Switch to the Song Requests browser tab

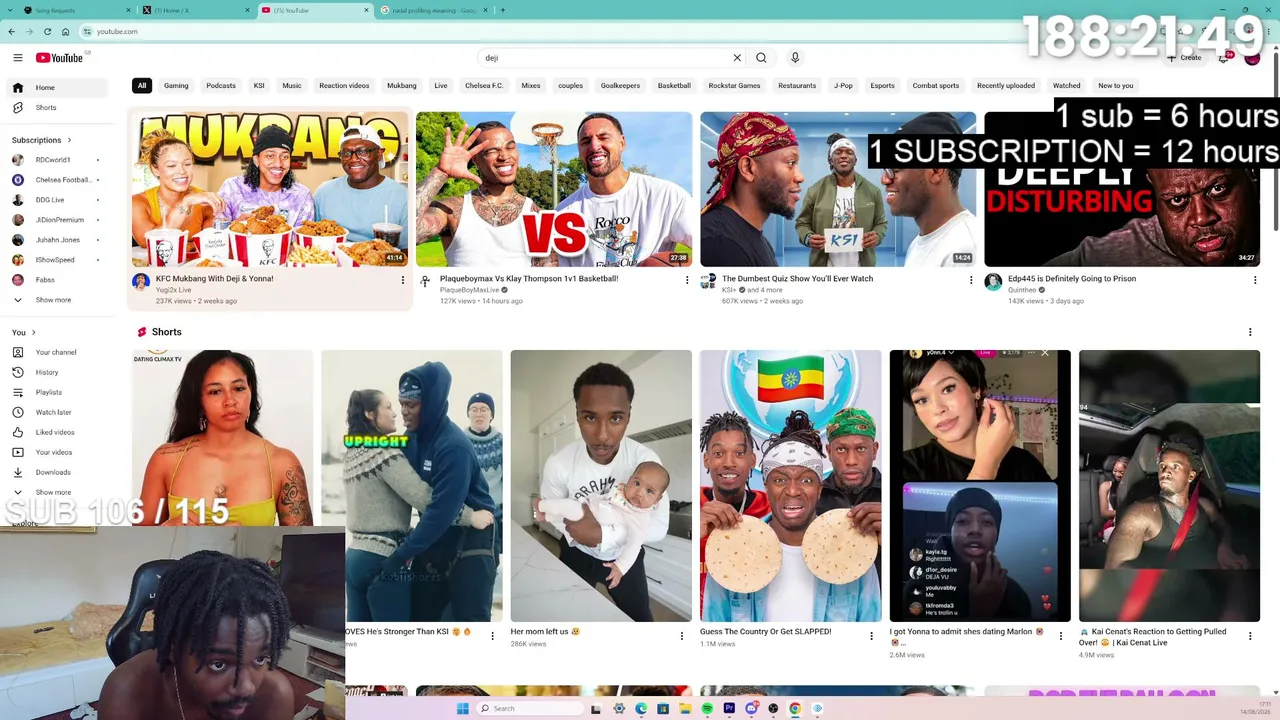pyautogui.click(x=78, y=10)
